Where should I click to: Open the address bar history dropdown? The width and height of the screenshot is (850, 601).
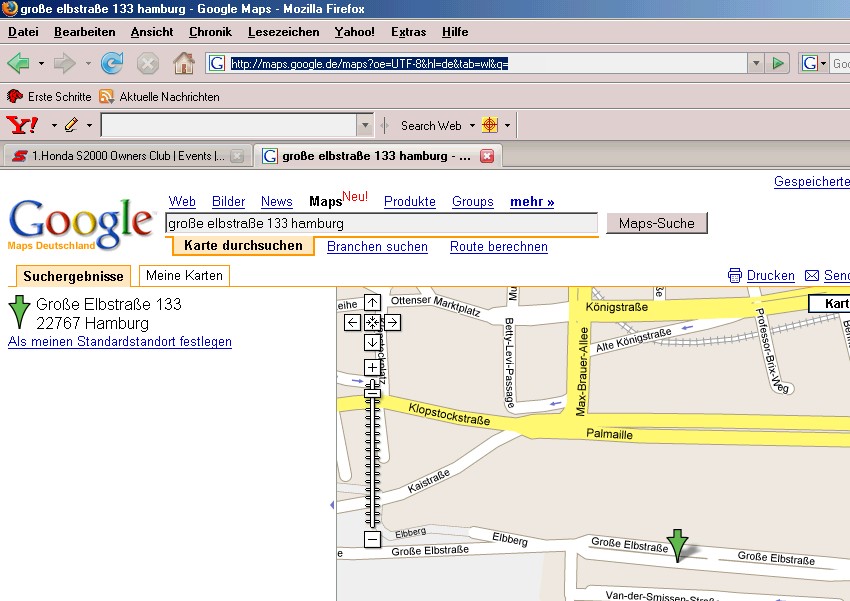pyautogui.click(x=755, y=64)
